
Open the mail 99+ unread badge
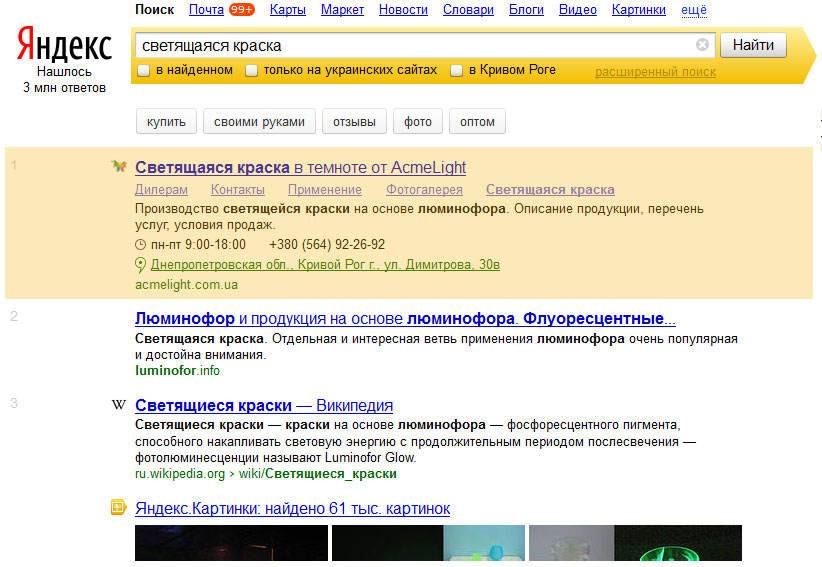point(242,9)
